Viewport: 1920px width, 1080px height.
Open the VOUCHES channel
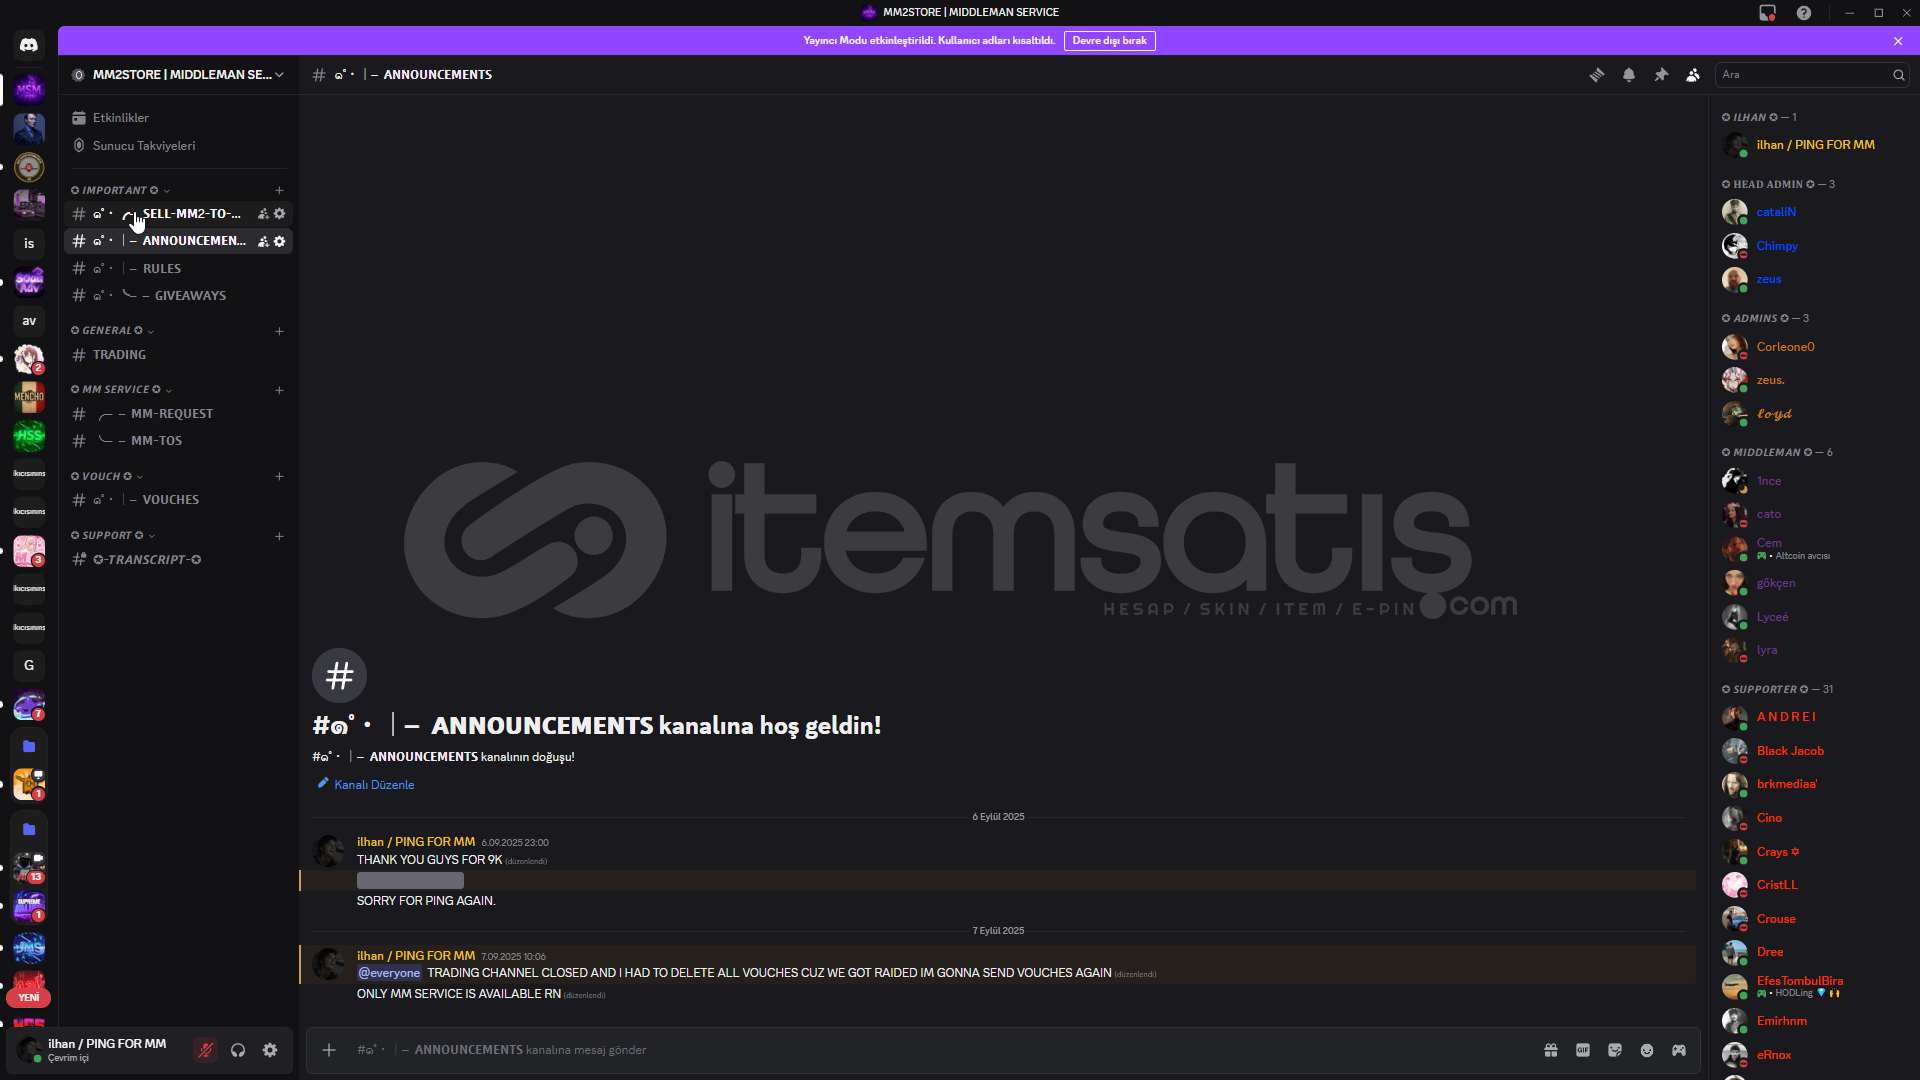tap(178, 500)
